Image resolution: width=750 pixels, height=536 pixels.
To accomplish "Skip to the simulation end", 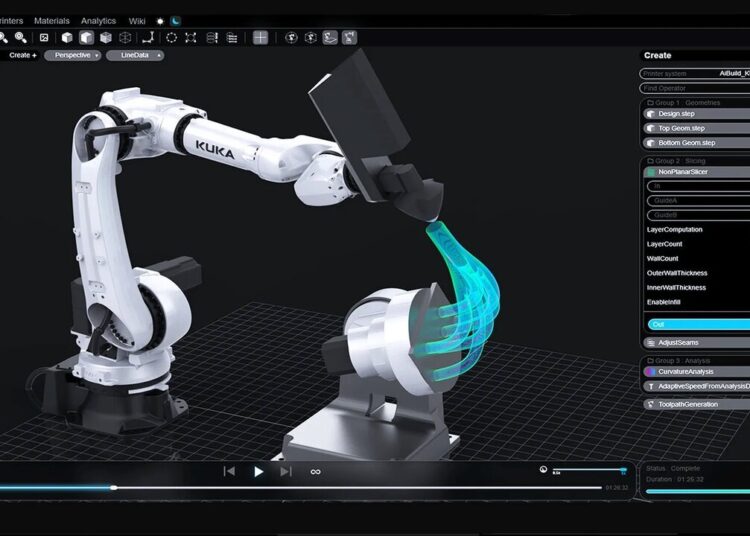I will 286,471.
